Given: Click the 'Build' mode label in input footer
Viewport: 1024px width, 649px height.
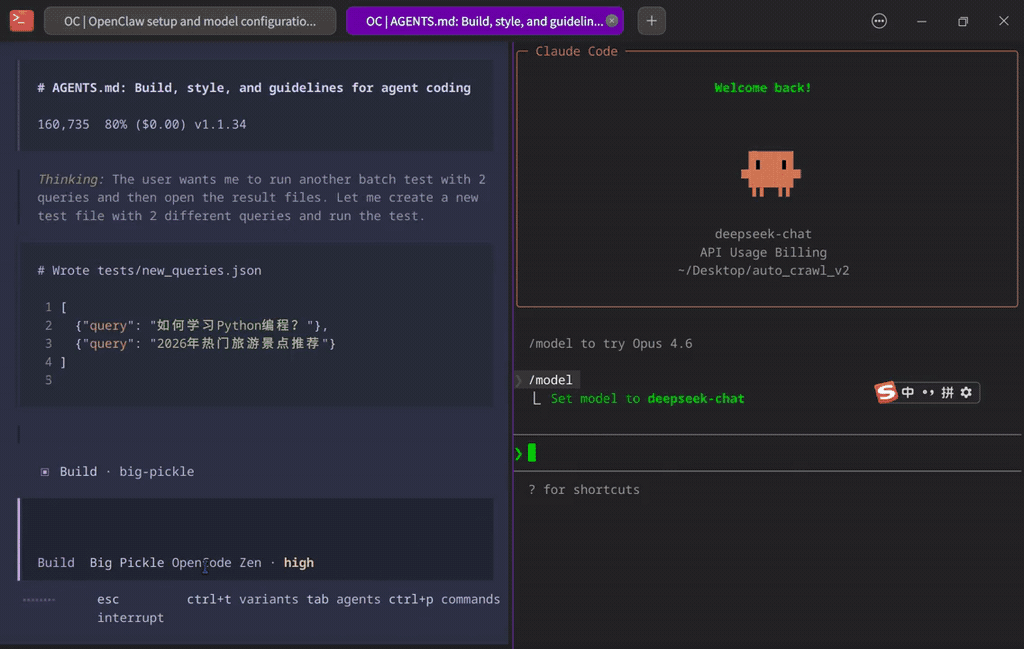Looking at the screenshot, I should click(56, 563).
